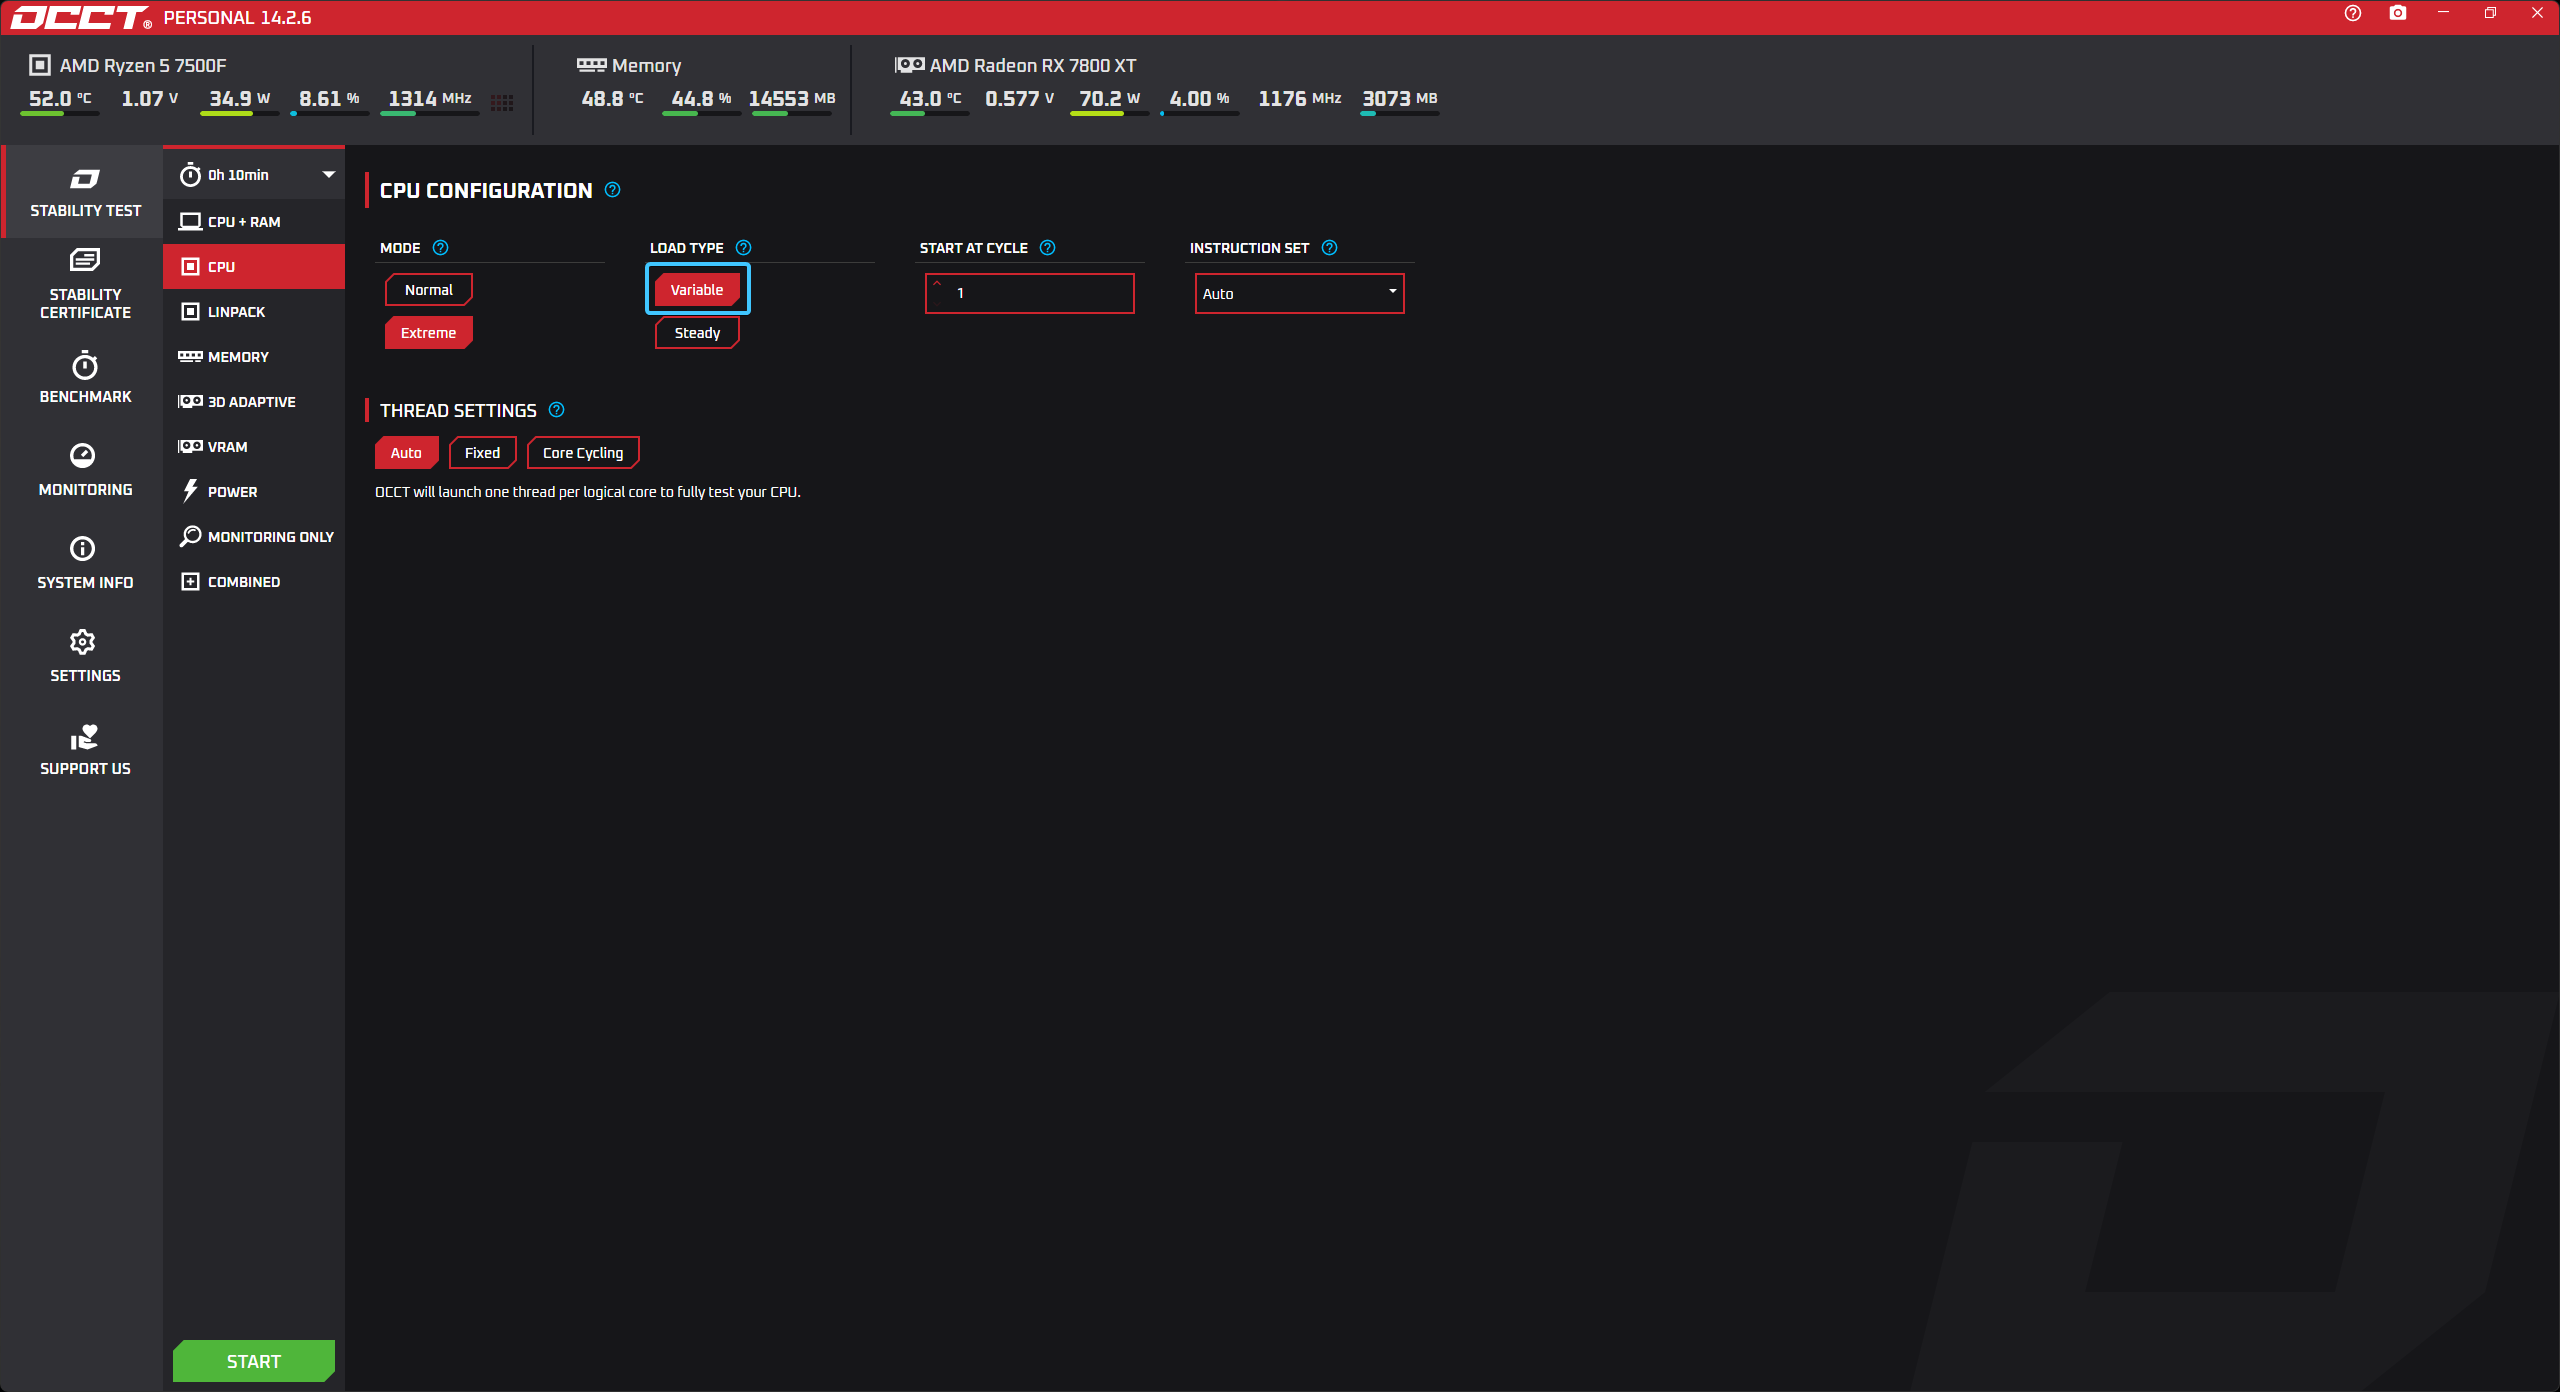Open the Settings gear icon
The image size is (2560, 1392).
coord(83,642)
